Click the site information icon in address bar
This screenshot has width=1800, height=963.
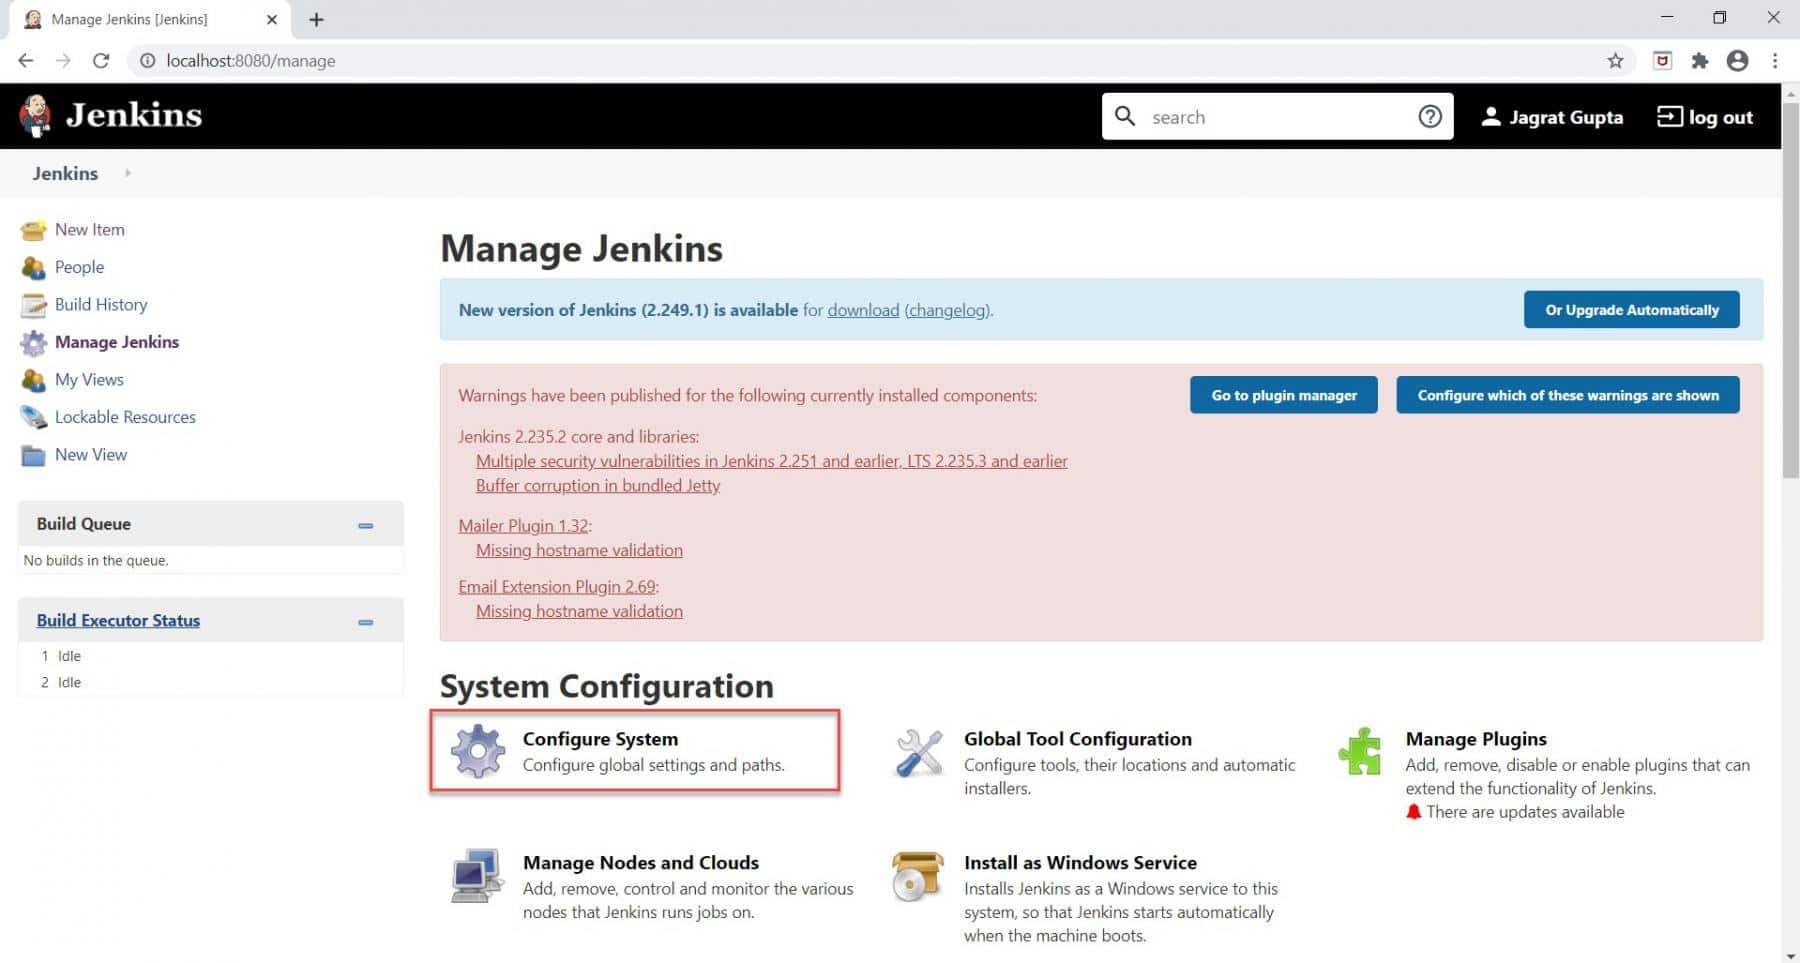148,61
